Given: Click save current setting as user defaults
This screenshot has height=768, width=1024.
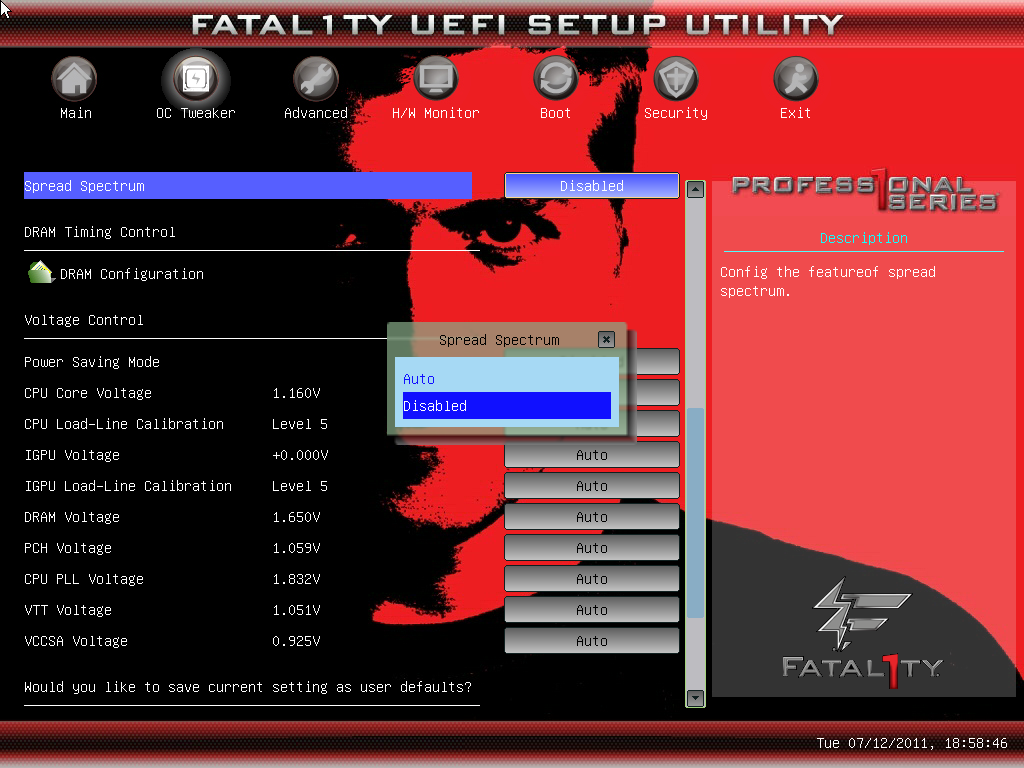Looking at the screenshot, I should [x=248, y=687].
